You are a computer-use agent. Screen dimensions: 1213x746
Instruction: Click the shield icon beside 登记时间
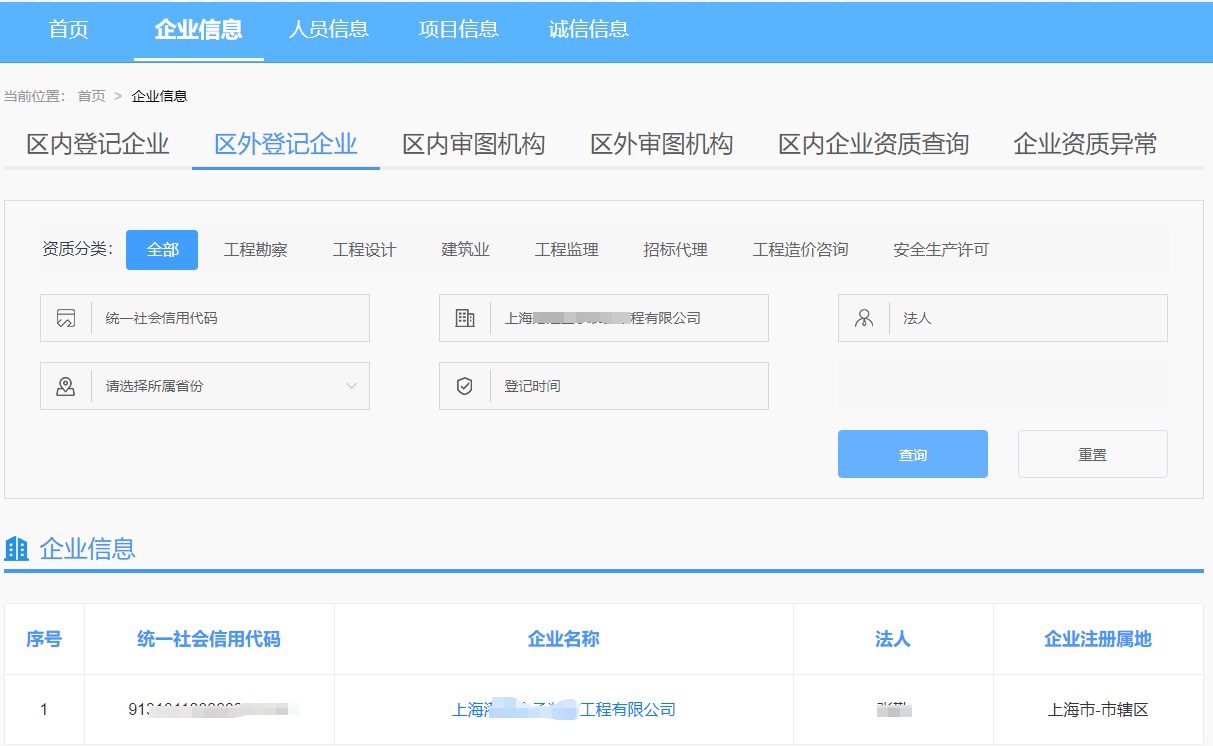coord(465,386)
